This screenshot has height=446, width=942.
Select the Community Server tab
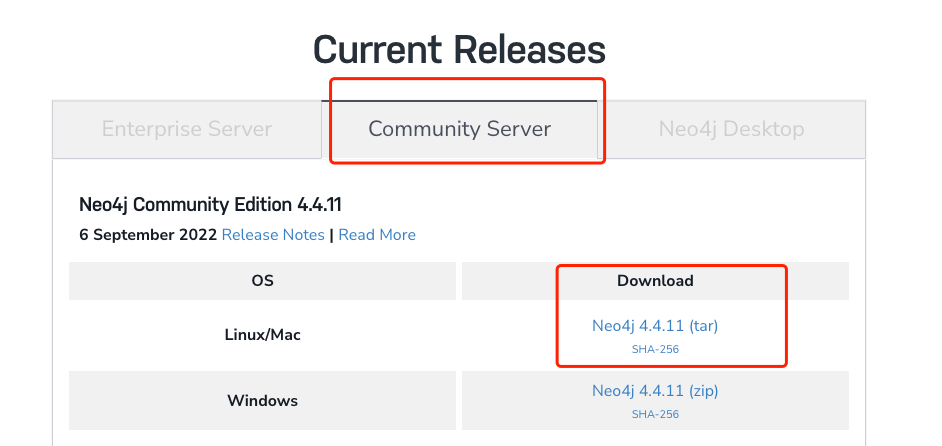460,129
